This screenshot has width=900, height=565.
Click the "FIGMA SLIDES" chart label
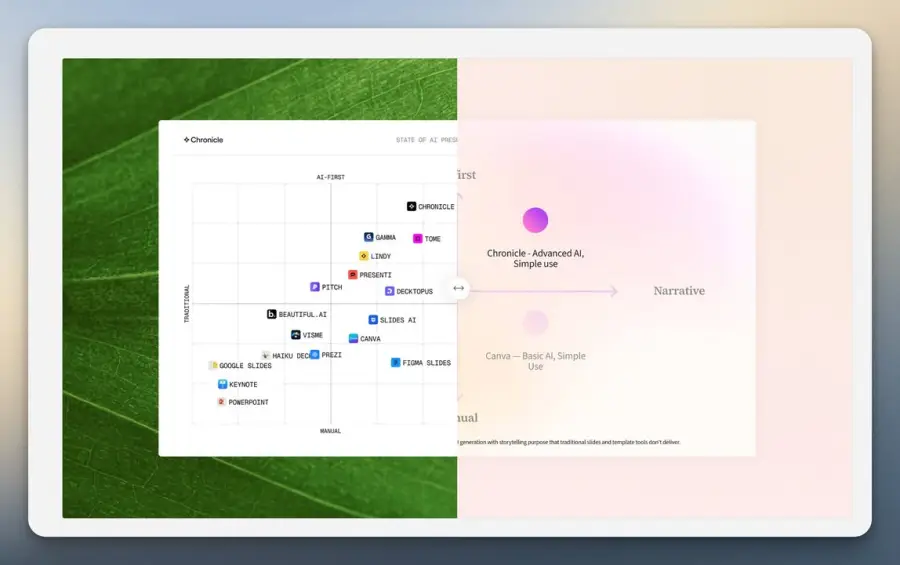426,363
